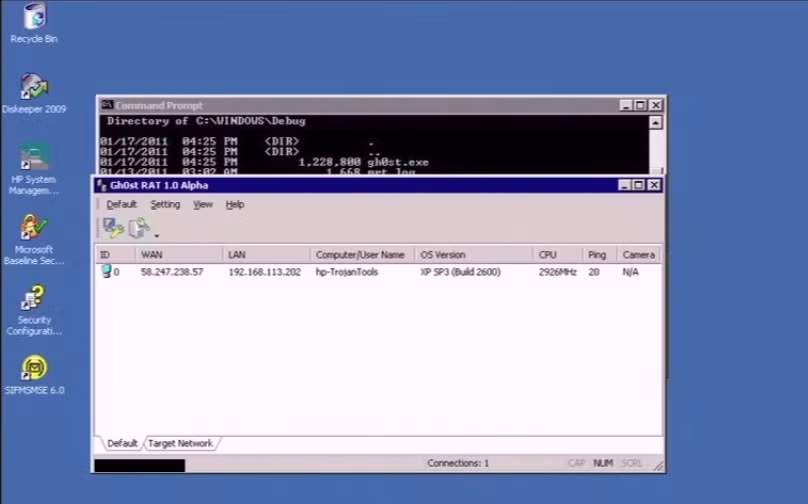Click the first Gh0st RAT toolbar icon
Screen dimensions: 808x504
coord(113,228)
